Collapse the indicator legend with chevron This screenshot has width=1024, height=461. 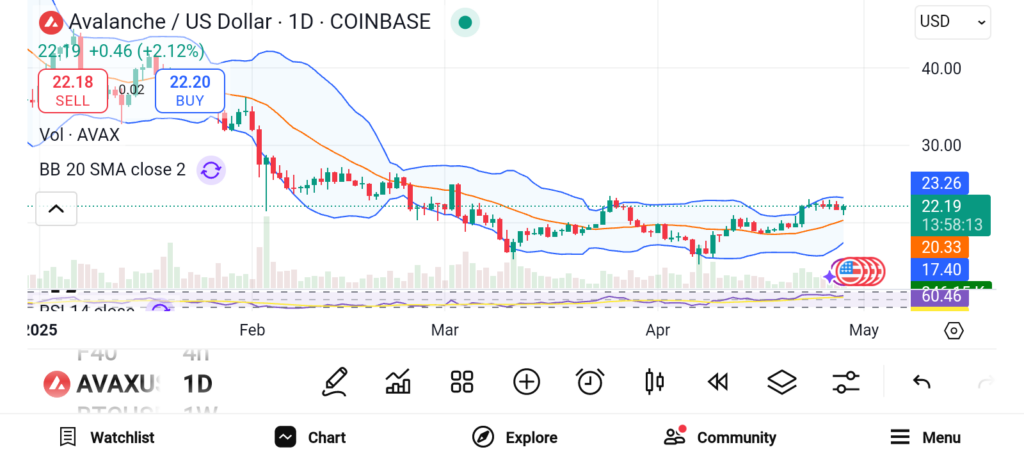click(56, 209)
